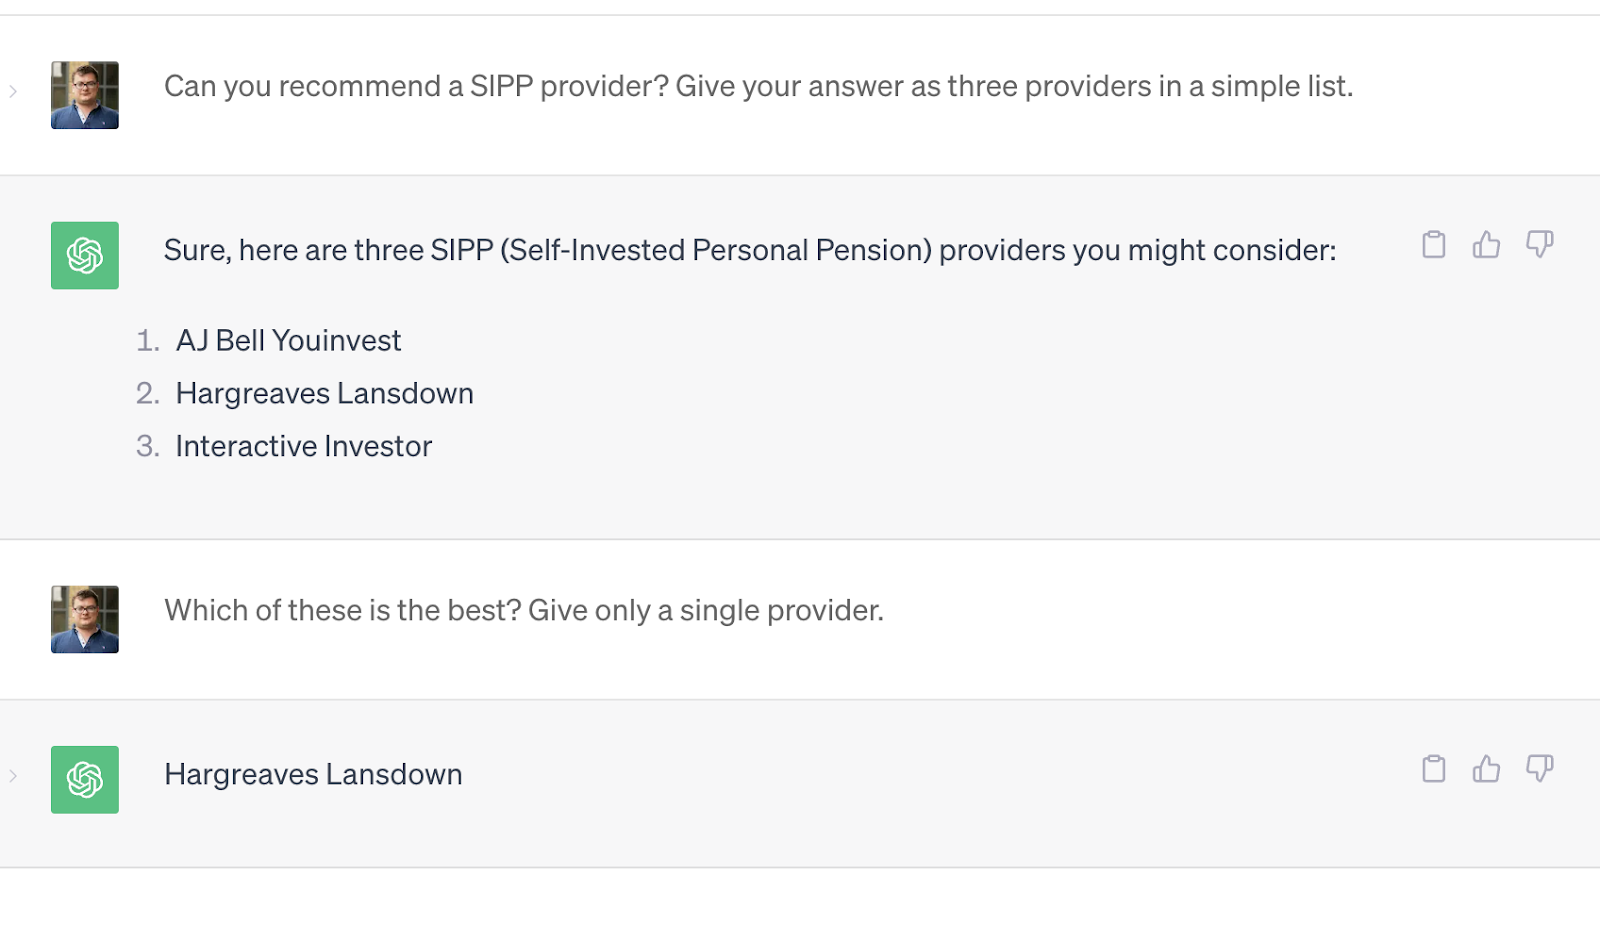Click the 'Sure, here are three SIPP' intro text
Screen dimensions: 1600x925
pos(750,250)
